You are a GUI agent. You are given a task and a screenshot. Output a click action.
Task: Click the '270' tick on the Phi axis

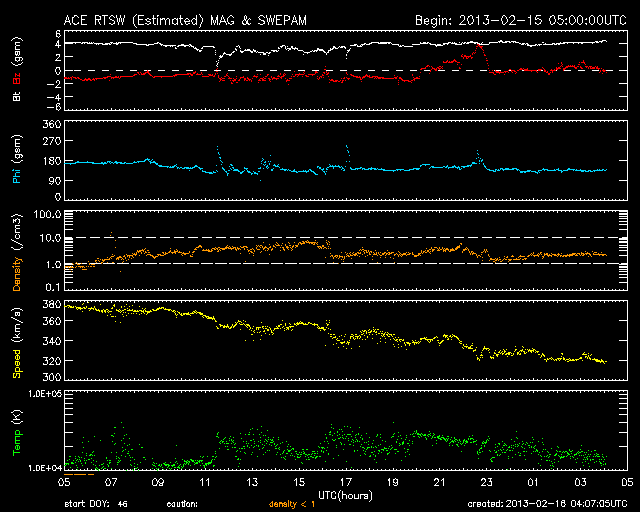coord(52,141)
